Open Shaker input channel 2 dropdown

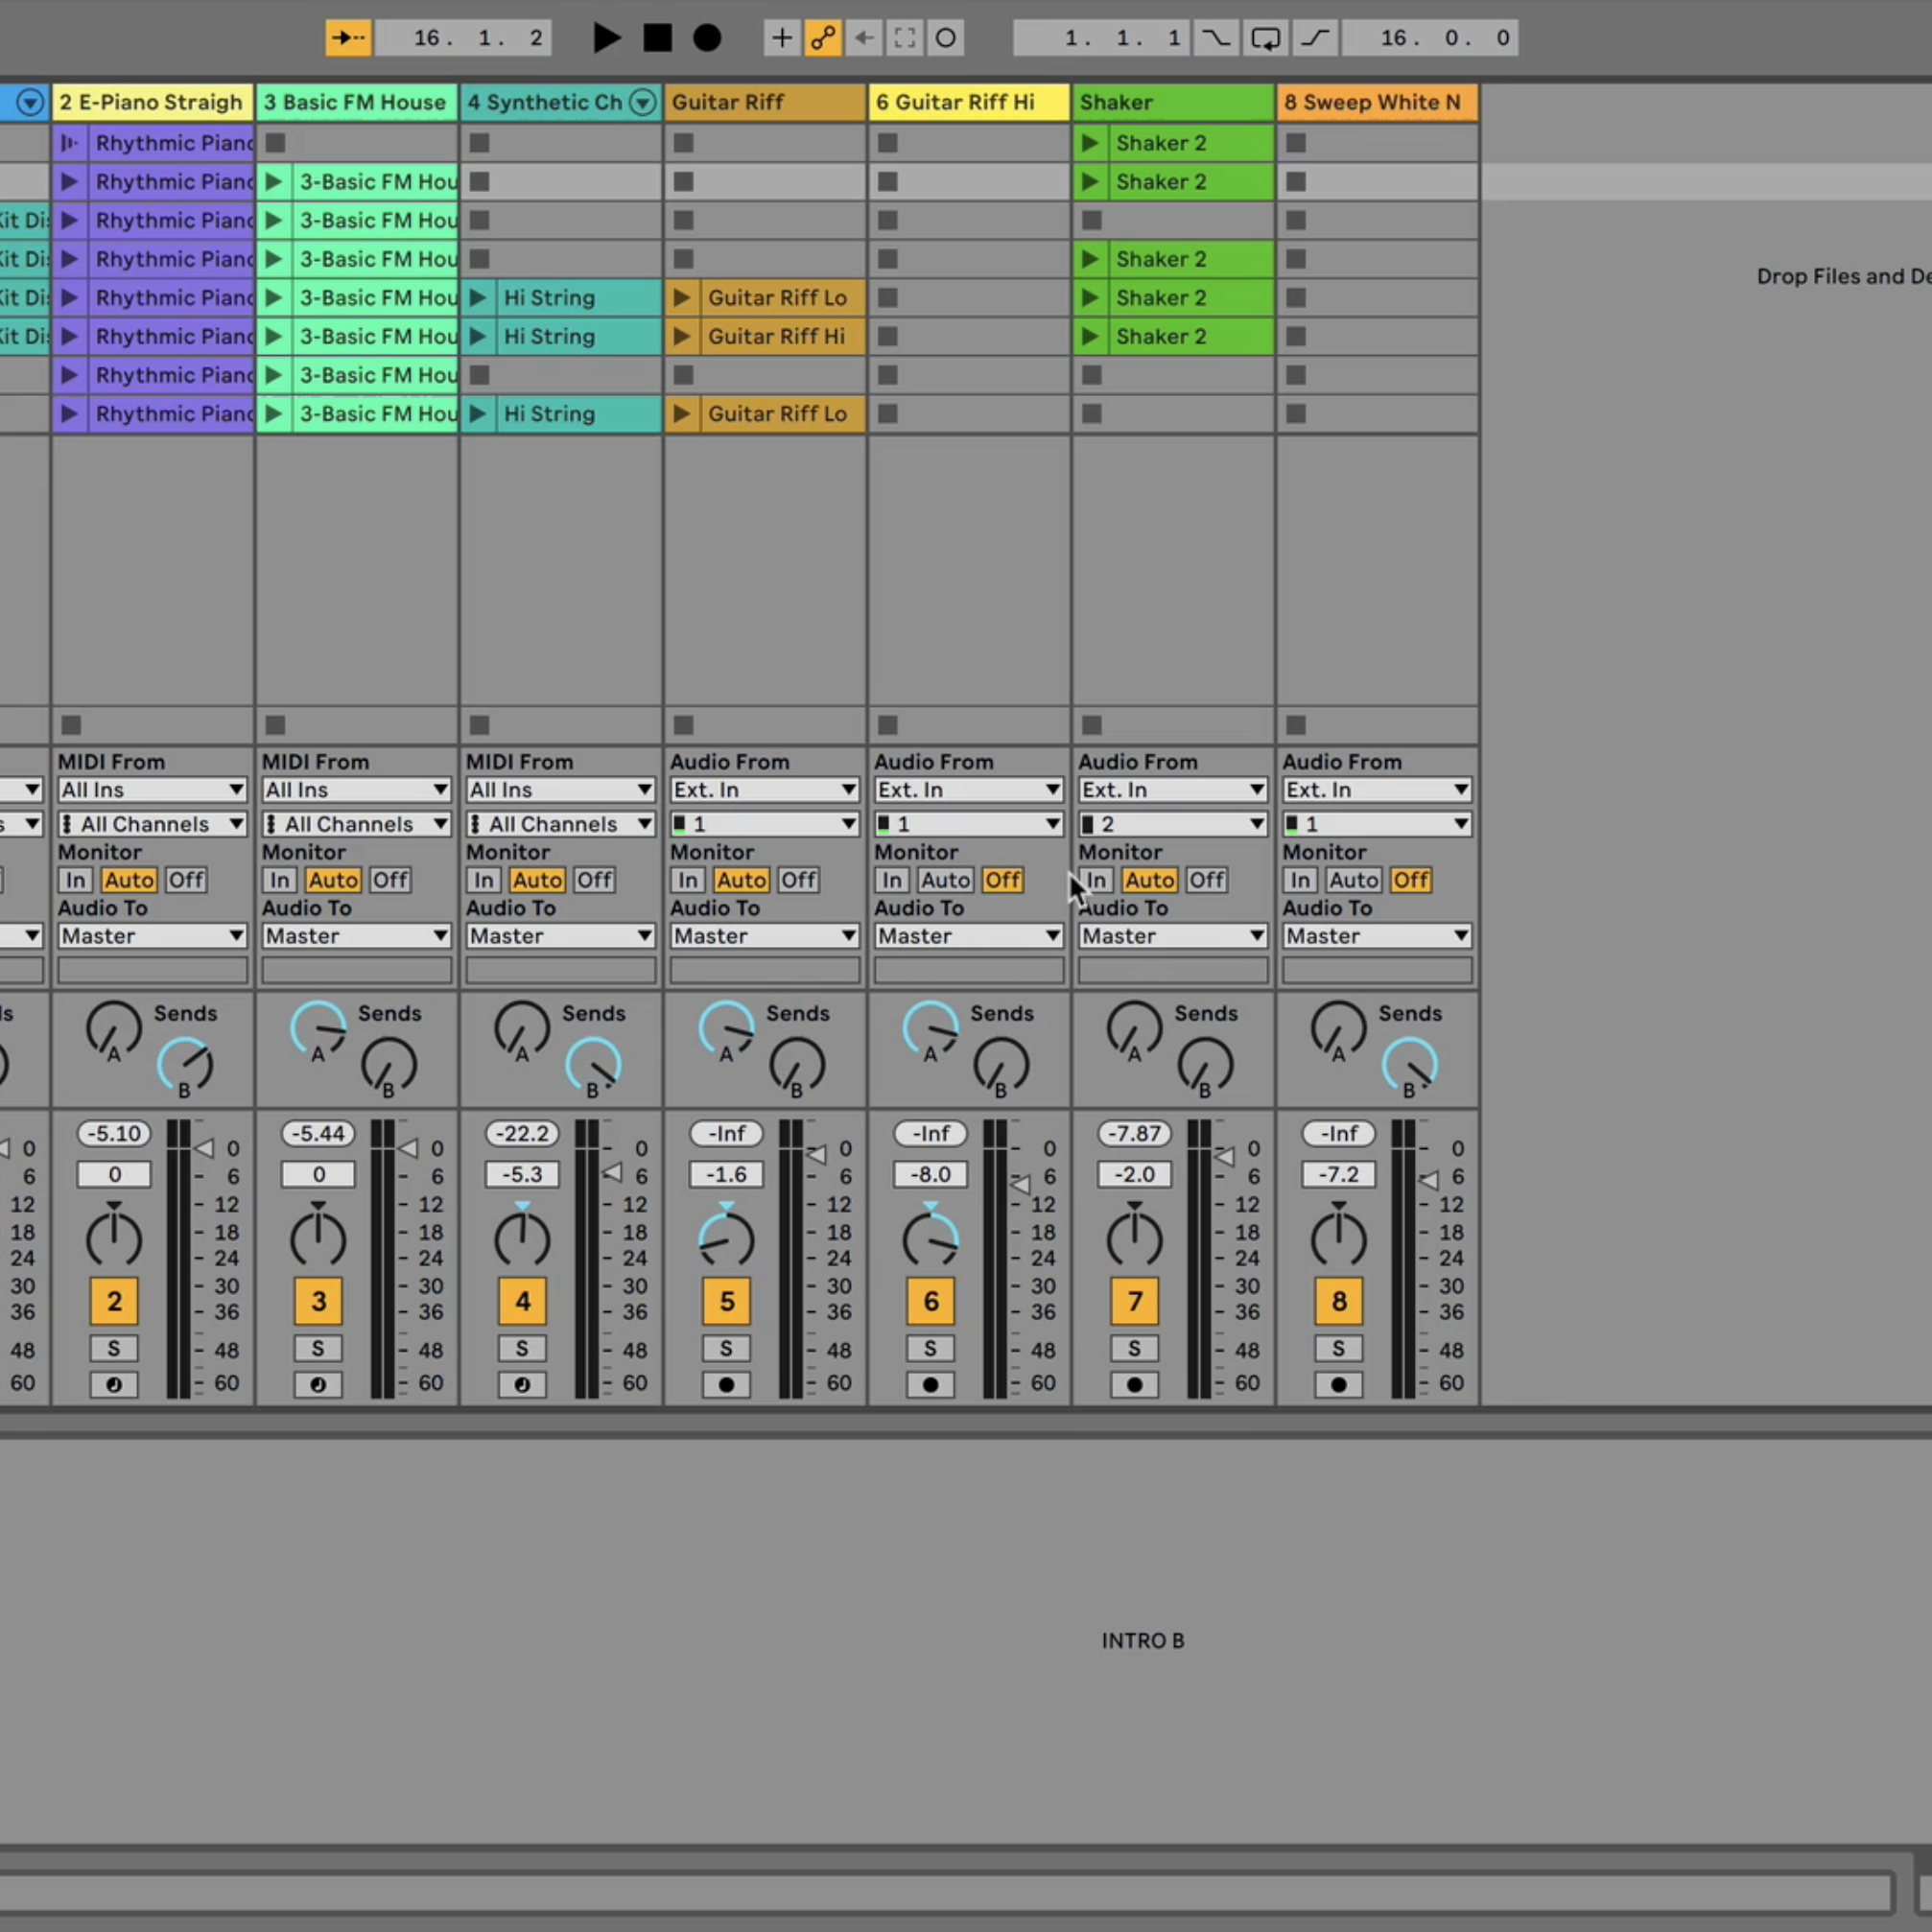1172,824
